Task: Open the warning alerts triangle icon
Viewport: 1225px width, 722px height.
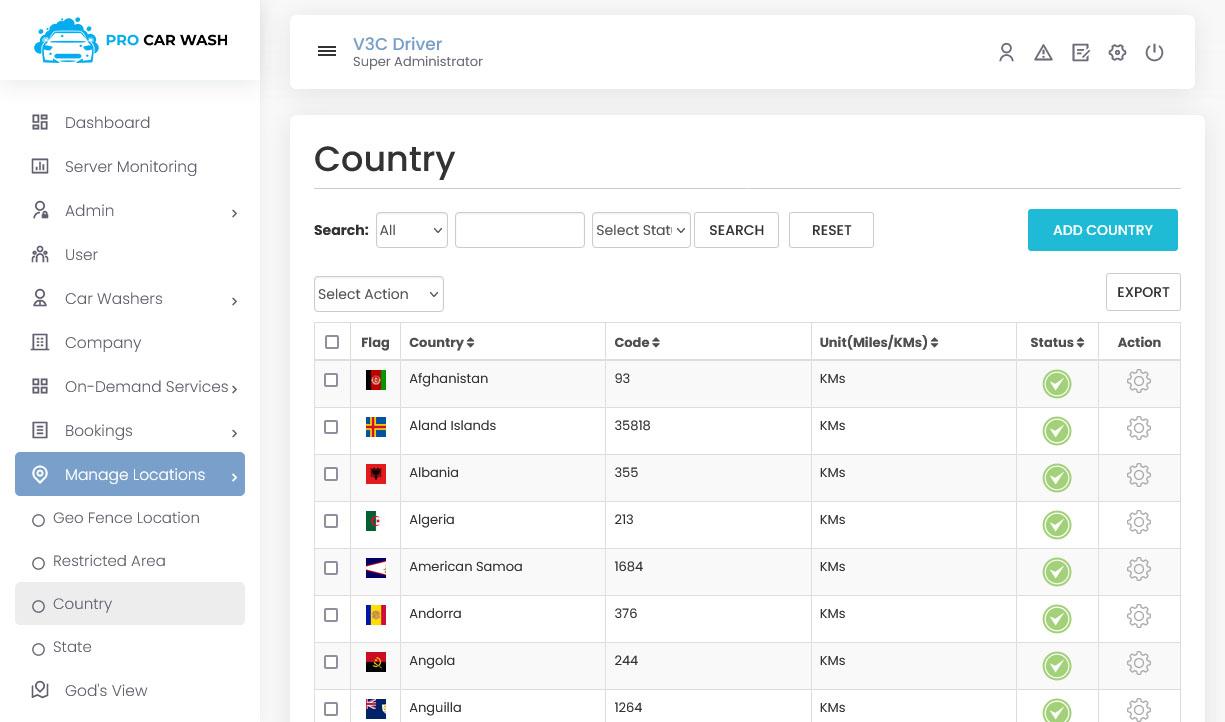Action: (1044, 53)
